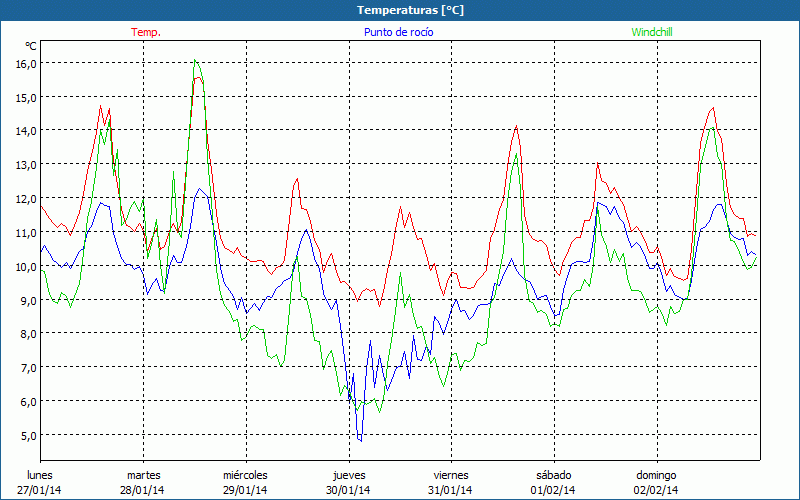Click the "jueves" day label
800x500 pixels.
pos(348,475)
